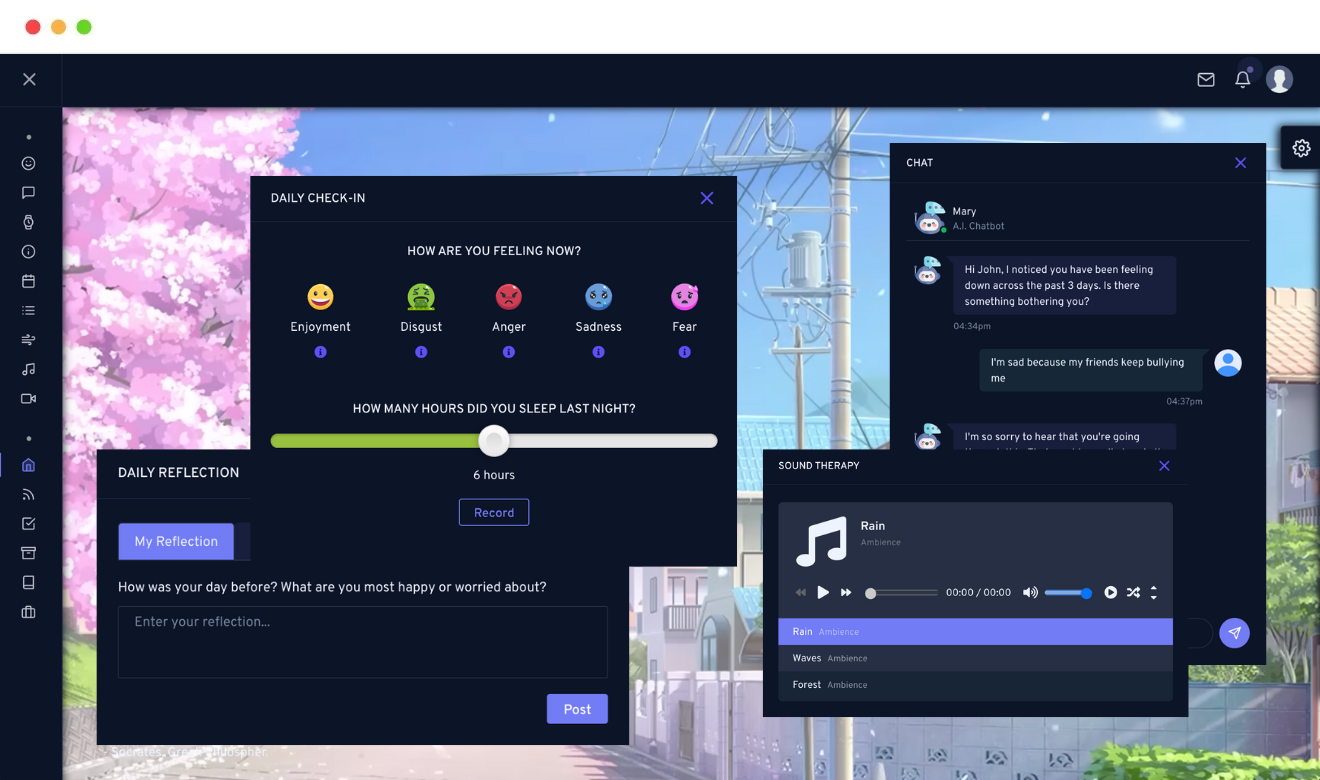Show info for the Anger emotion
The width and height of the screenshot is (1320, 780).
[x=509, y=352]
